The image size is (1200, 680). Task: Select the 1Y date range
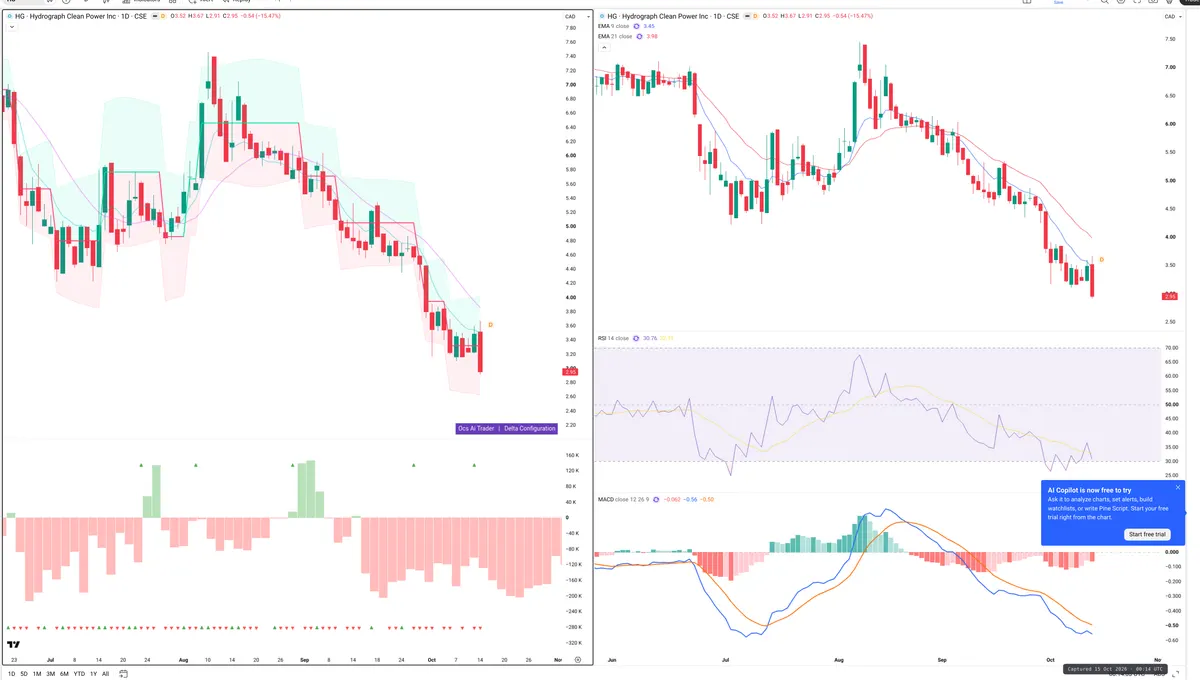click(x=93, y=674)
